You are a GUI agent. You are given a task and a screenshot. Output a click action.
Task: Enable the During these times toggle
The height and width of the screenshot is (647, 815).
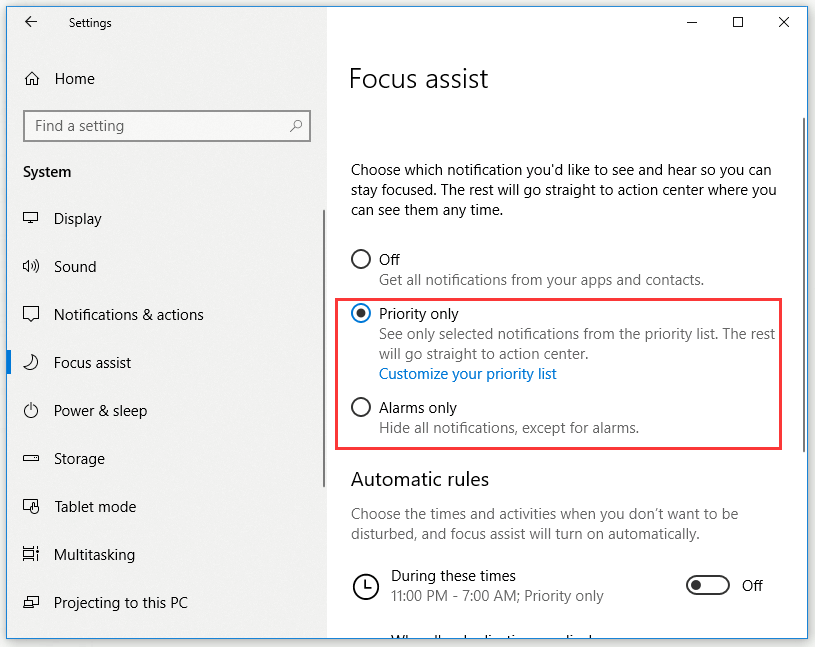point(708,585)
